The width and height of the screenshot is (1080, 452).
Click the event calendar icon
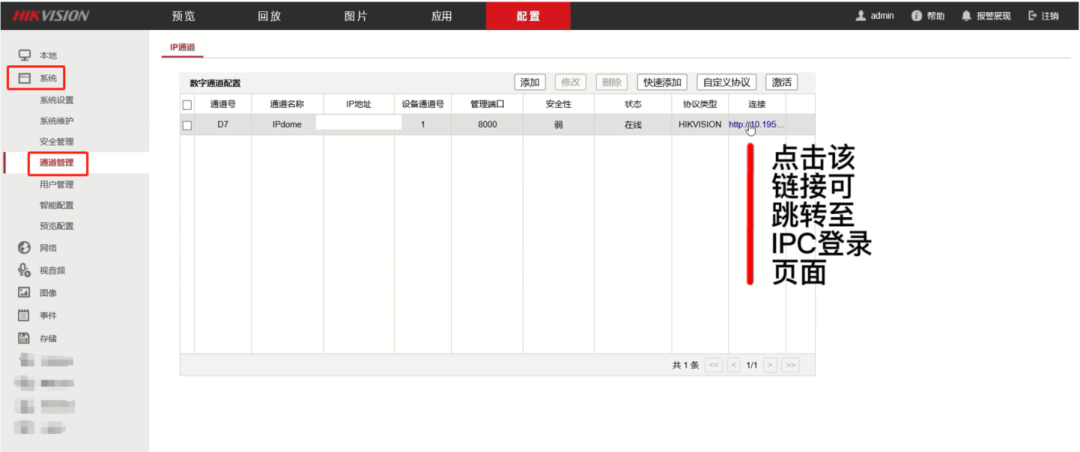pos(25,315)
